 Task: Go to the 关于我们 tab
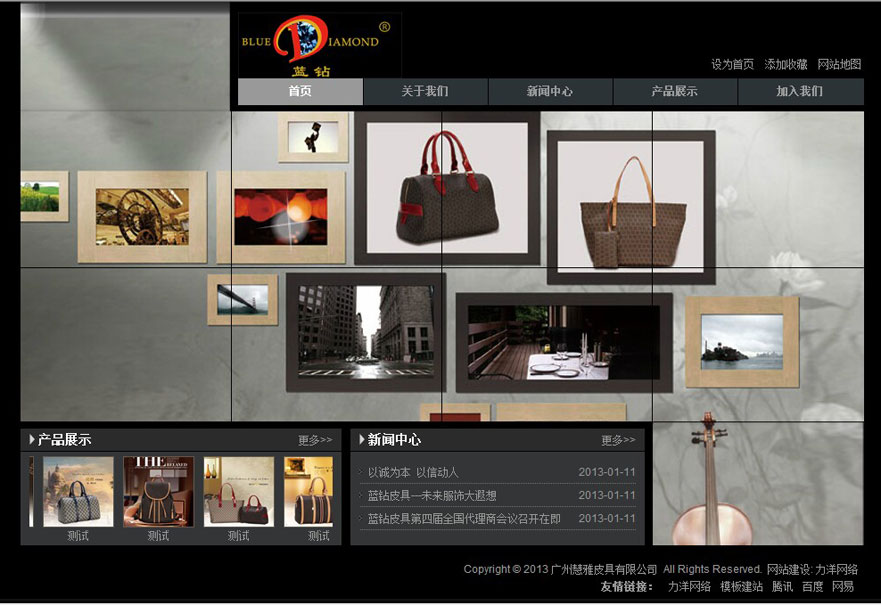click(x=425, y=92)
